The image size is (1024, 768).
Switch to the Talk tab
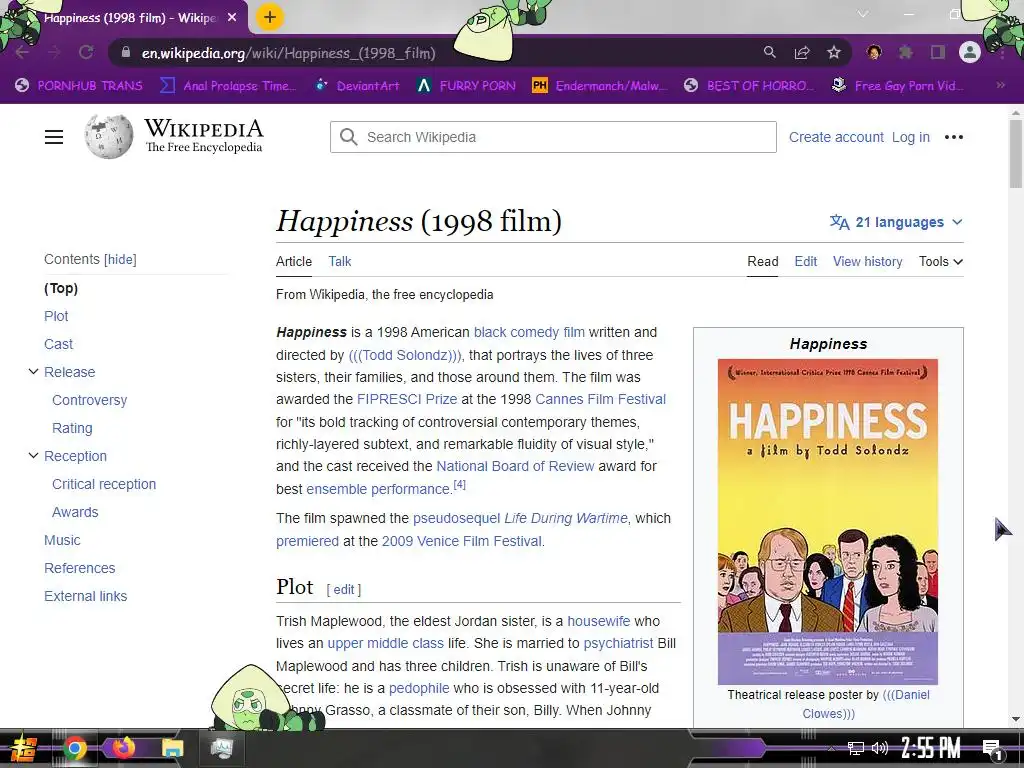(340, 261)
